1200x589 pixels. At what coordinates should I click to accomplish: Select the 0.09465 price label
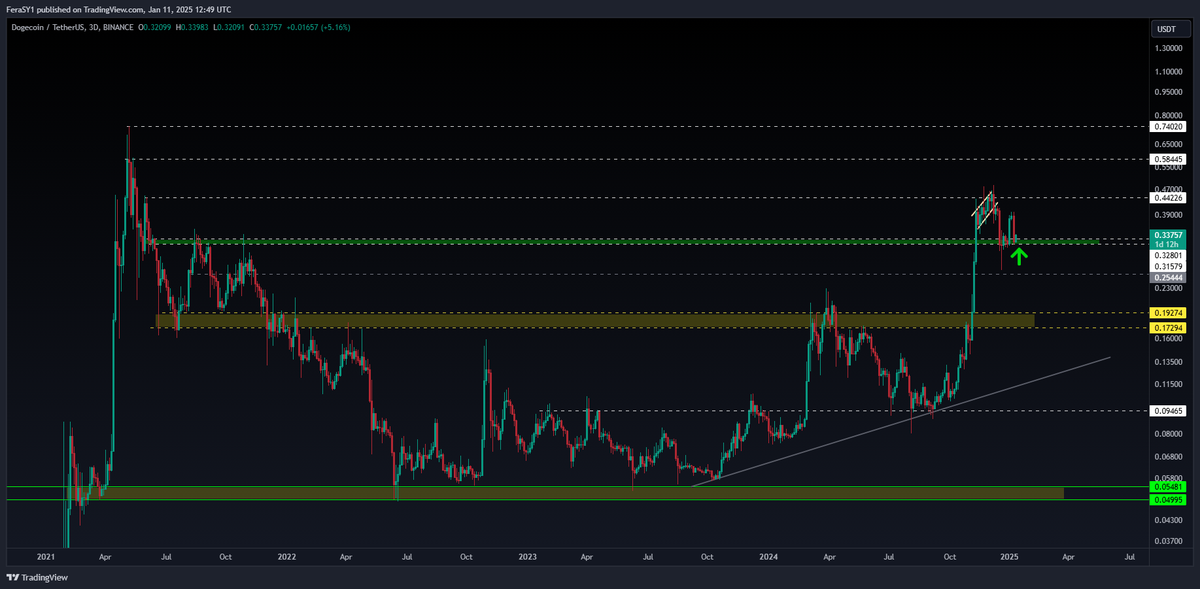coord(1169,410)
